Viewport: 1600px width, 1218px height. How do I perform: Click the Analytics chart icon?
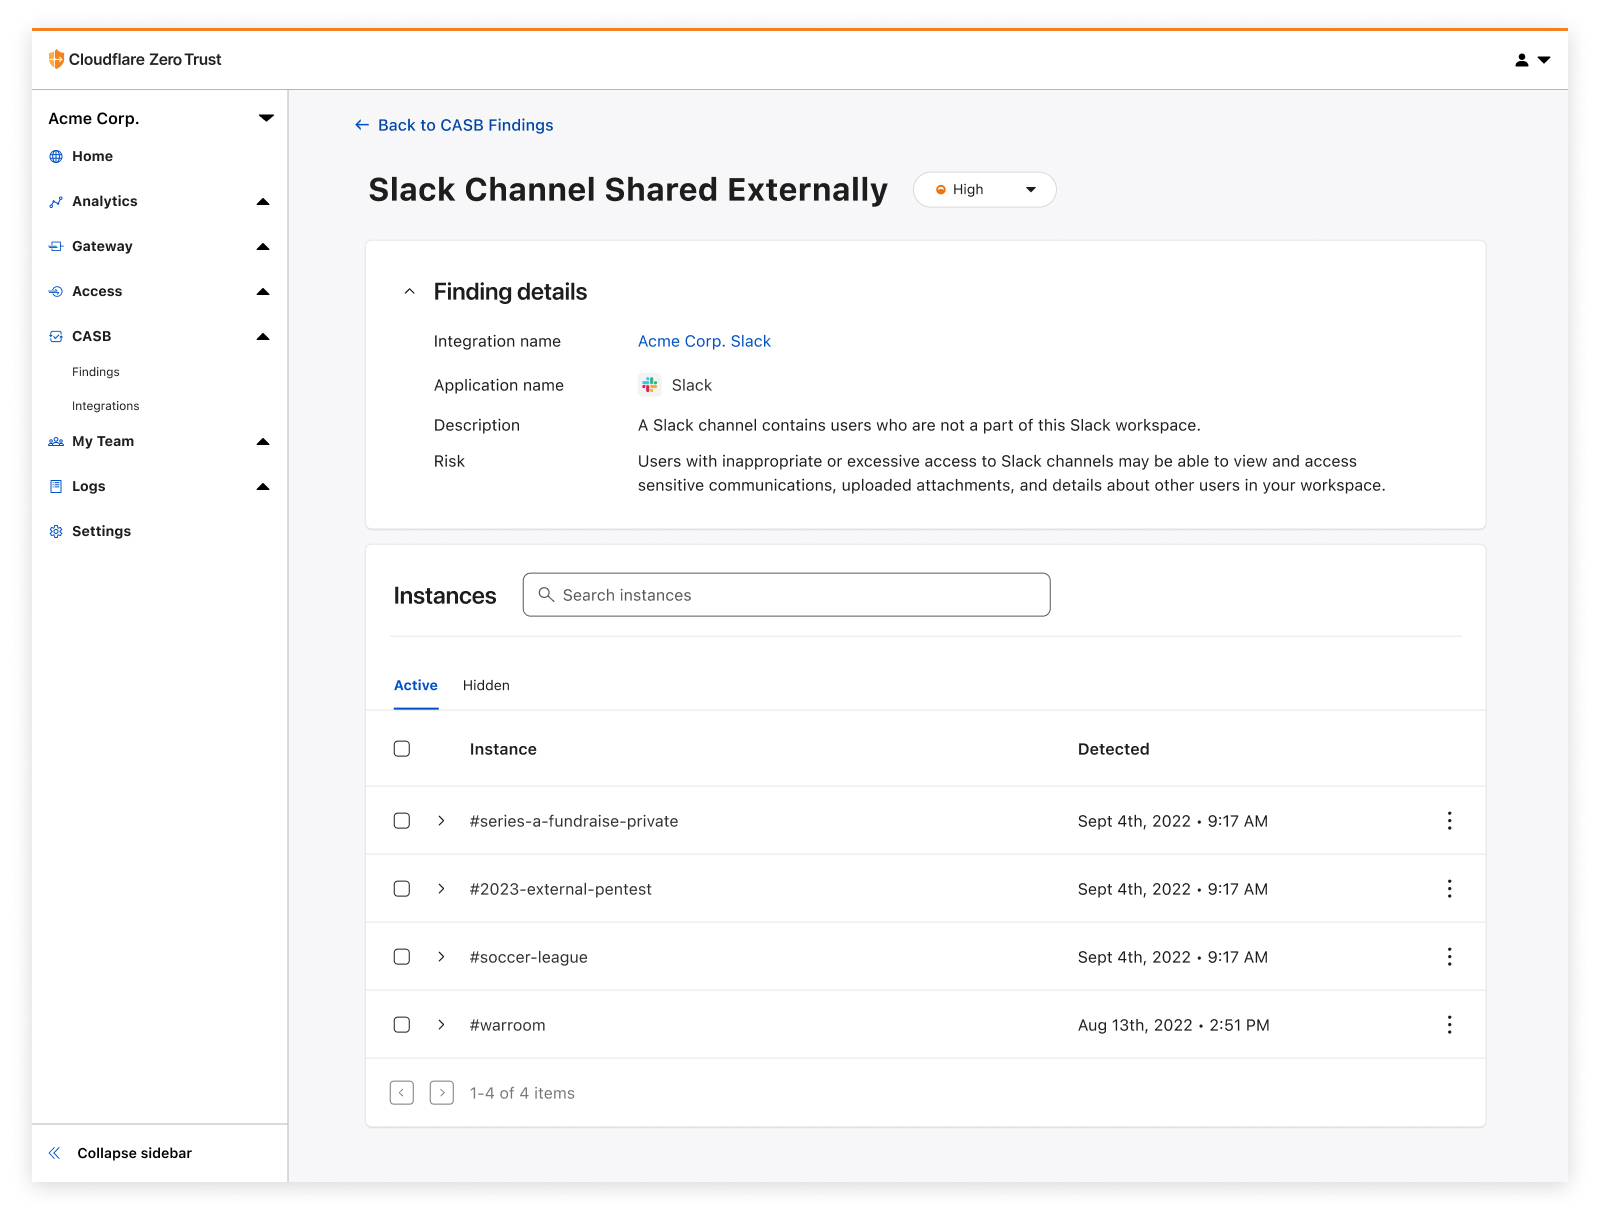tap(56, 201)
